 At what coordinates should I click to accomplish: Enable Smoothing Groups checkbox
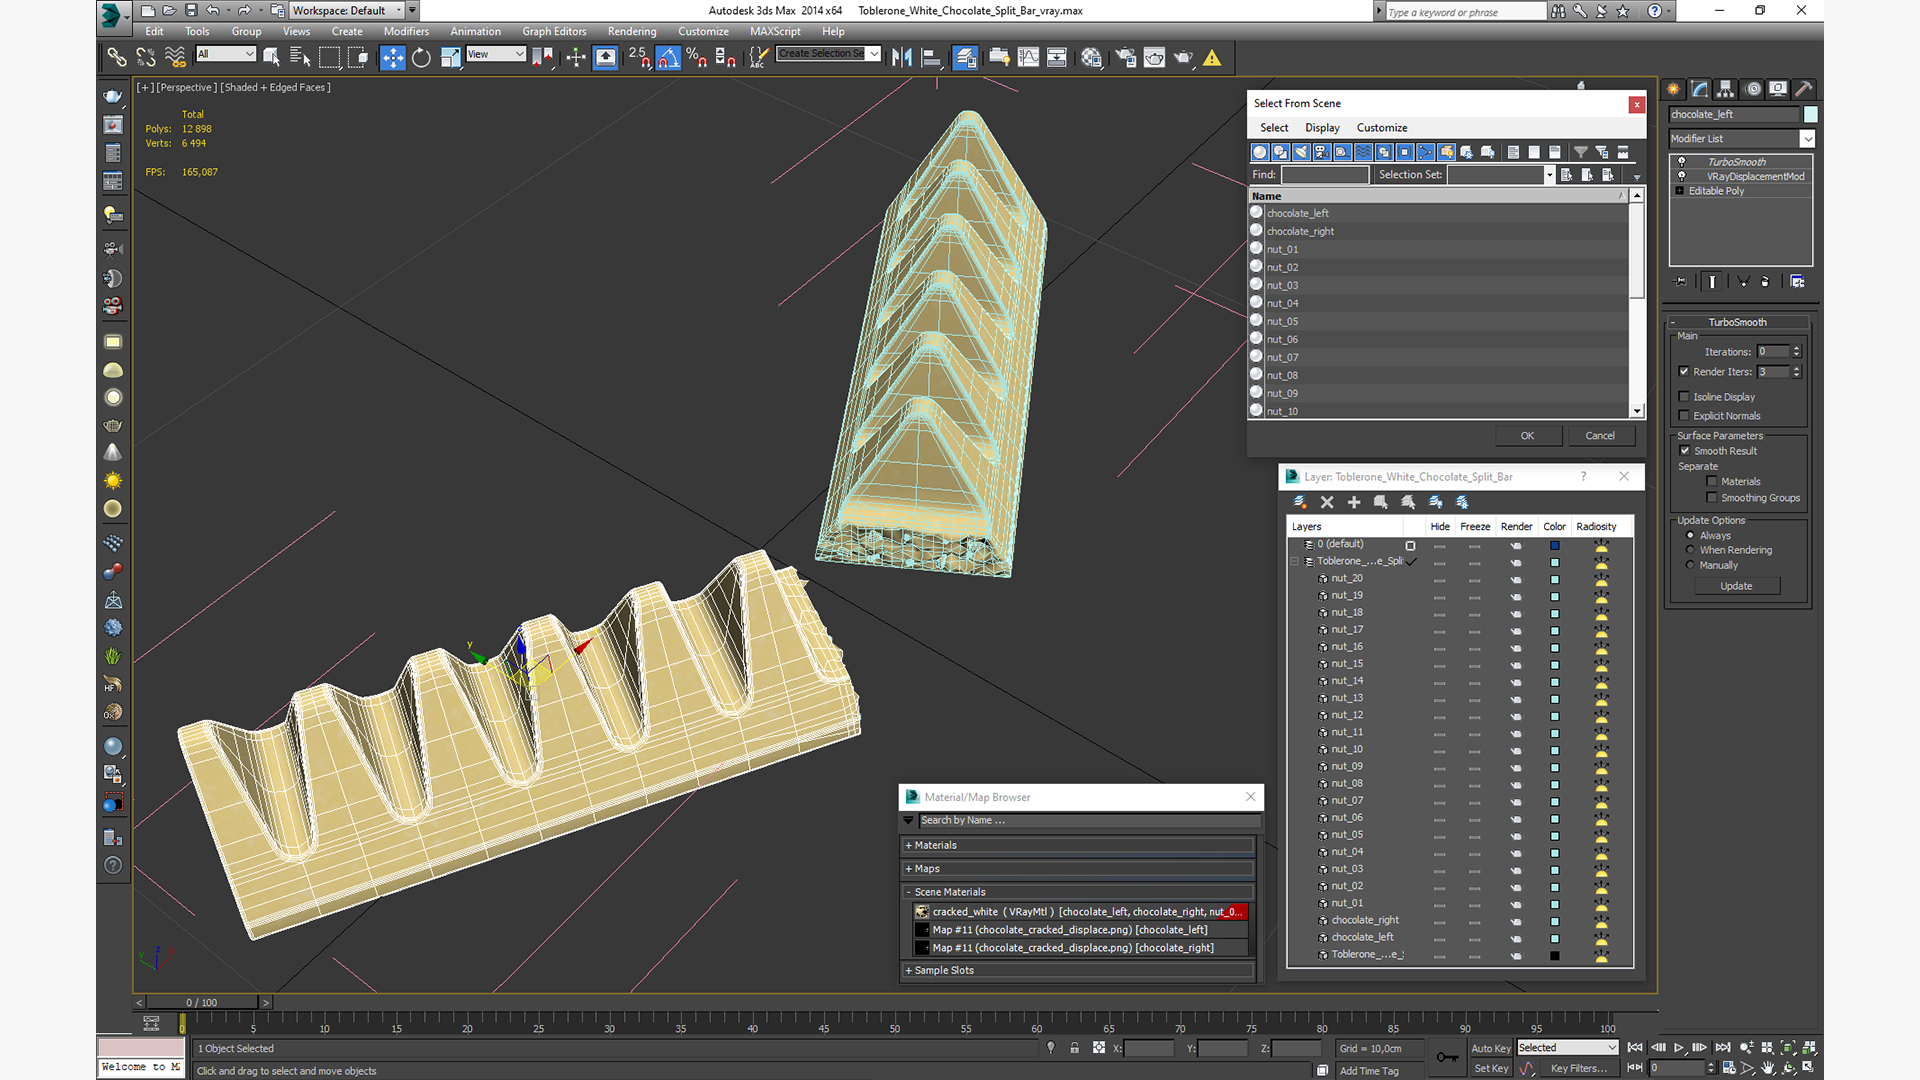tap(1712, 498)
